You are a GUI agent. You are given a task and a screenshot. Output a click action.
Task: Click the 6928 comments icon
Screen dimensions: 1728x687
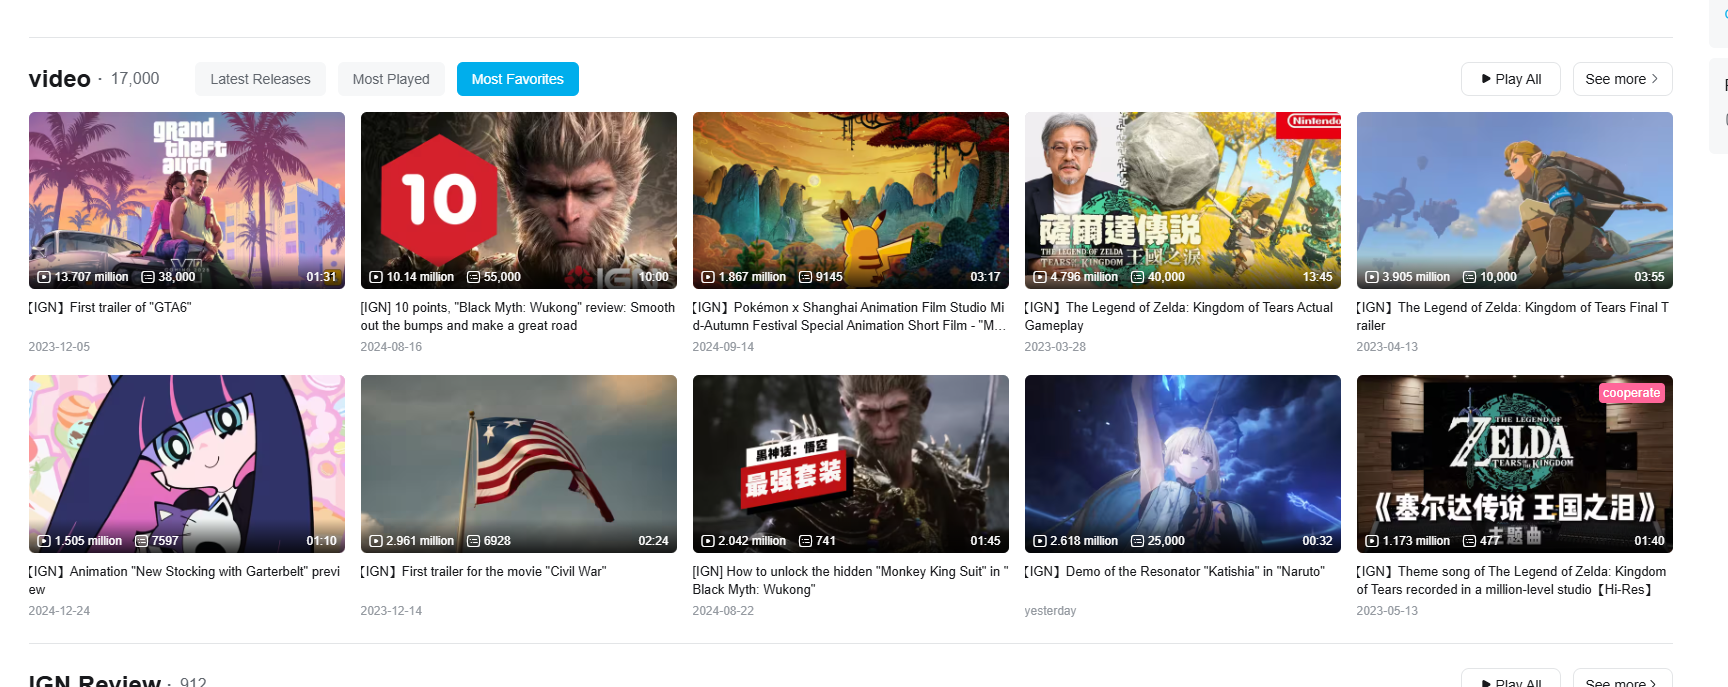[x=474, y=541]
